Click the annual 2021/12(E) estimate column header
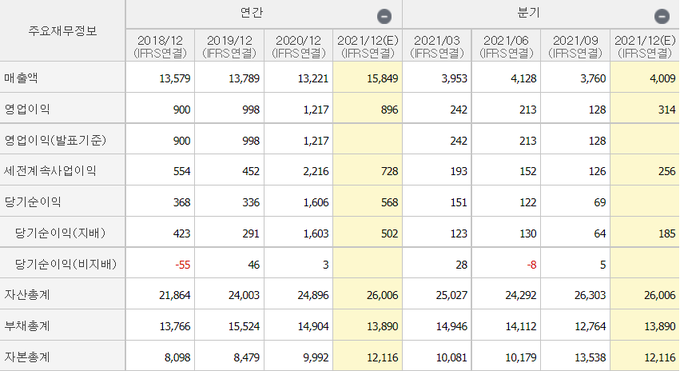680x371 pixels. (368, 46)
